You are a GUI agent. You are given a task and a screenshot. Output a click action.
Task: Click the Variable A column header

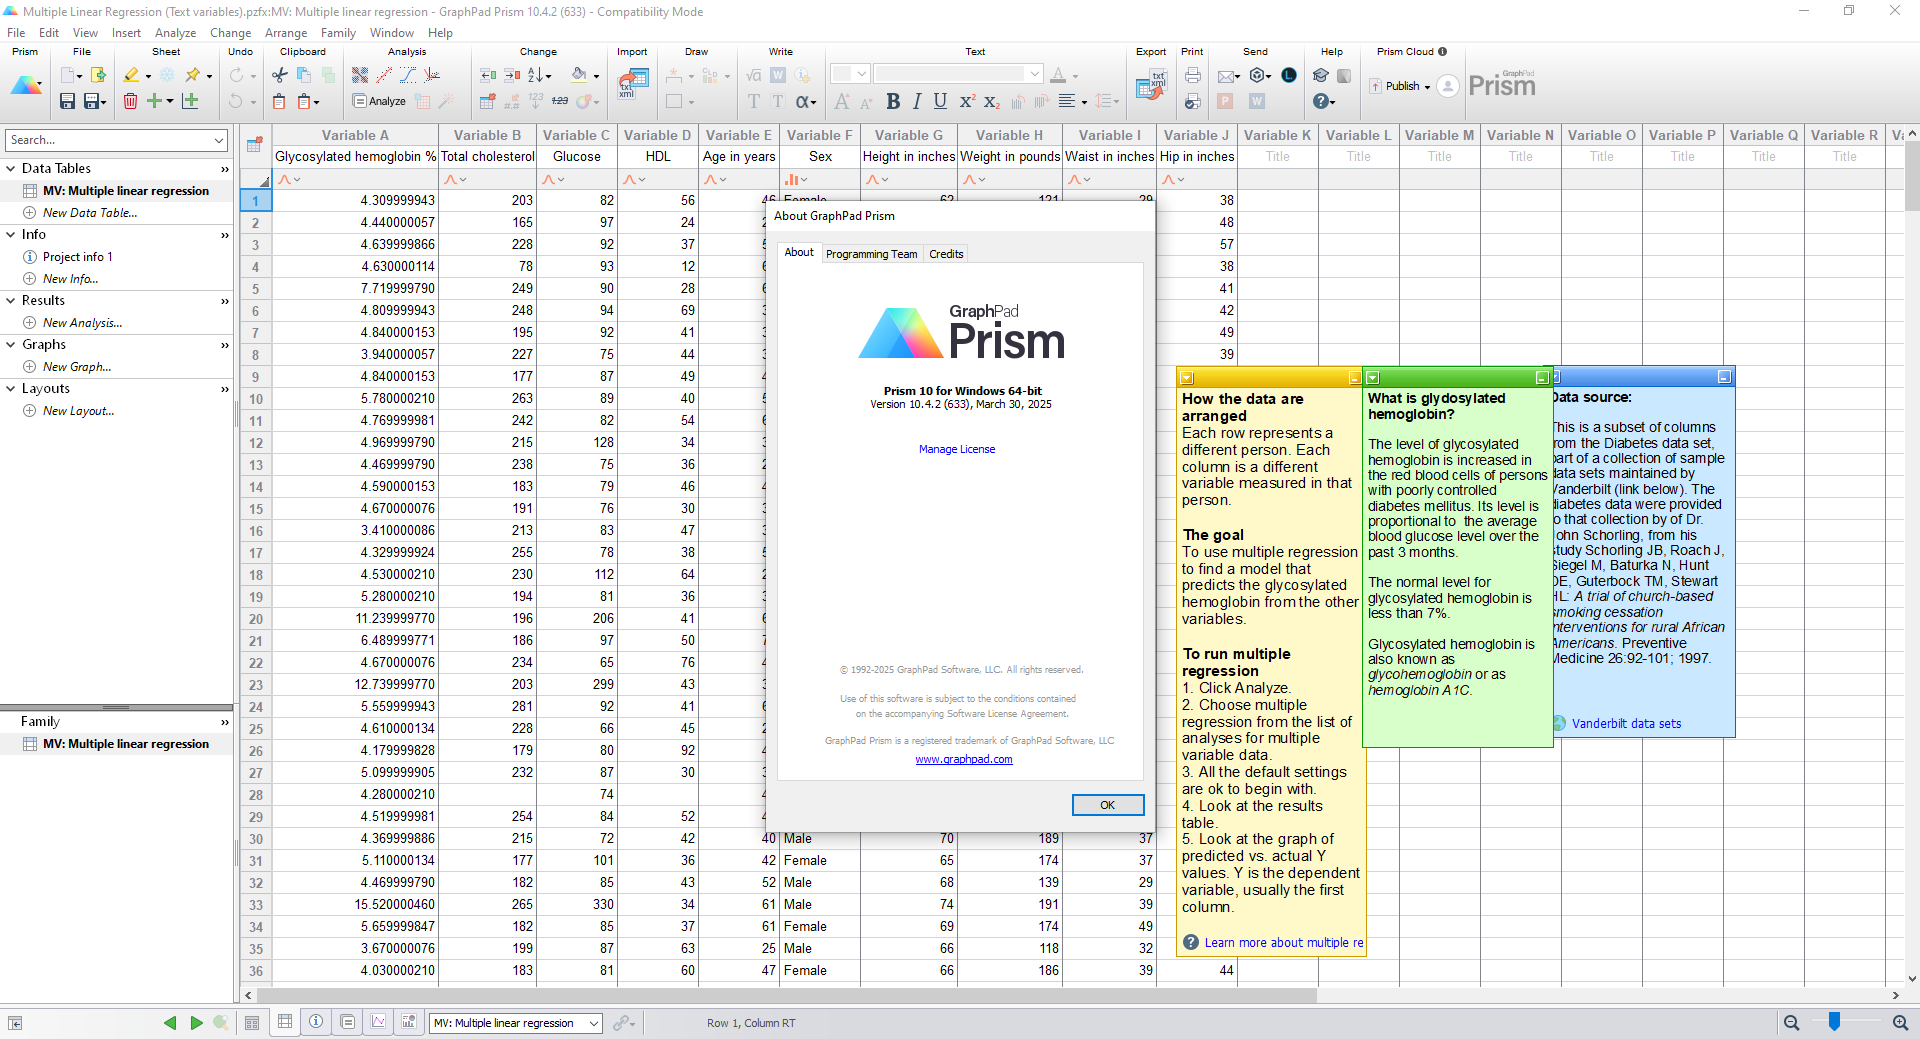[x=355, y=135]
